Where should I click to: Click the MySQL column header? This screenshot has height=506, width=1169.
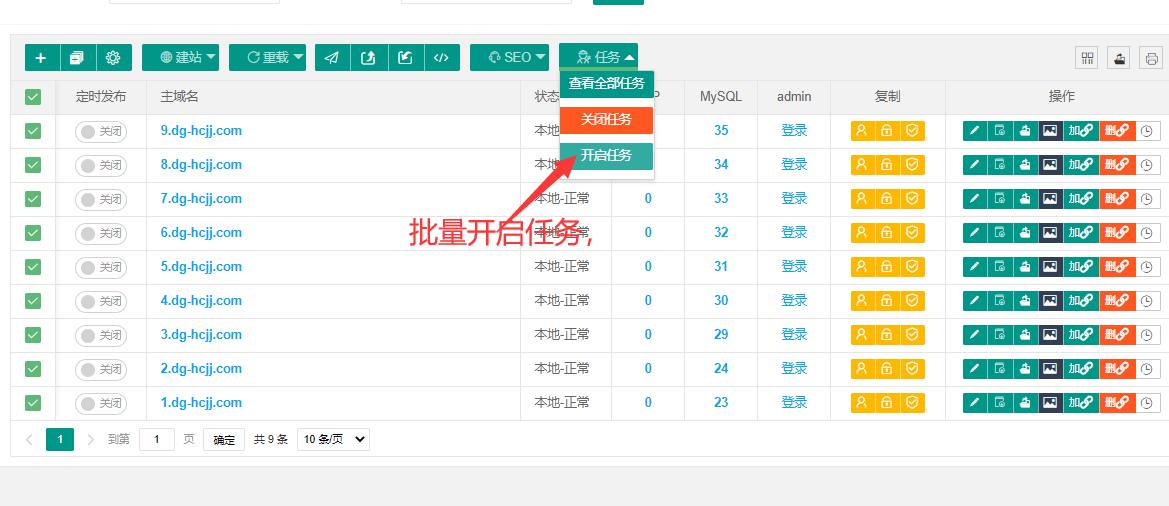pos(721,97)
